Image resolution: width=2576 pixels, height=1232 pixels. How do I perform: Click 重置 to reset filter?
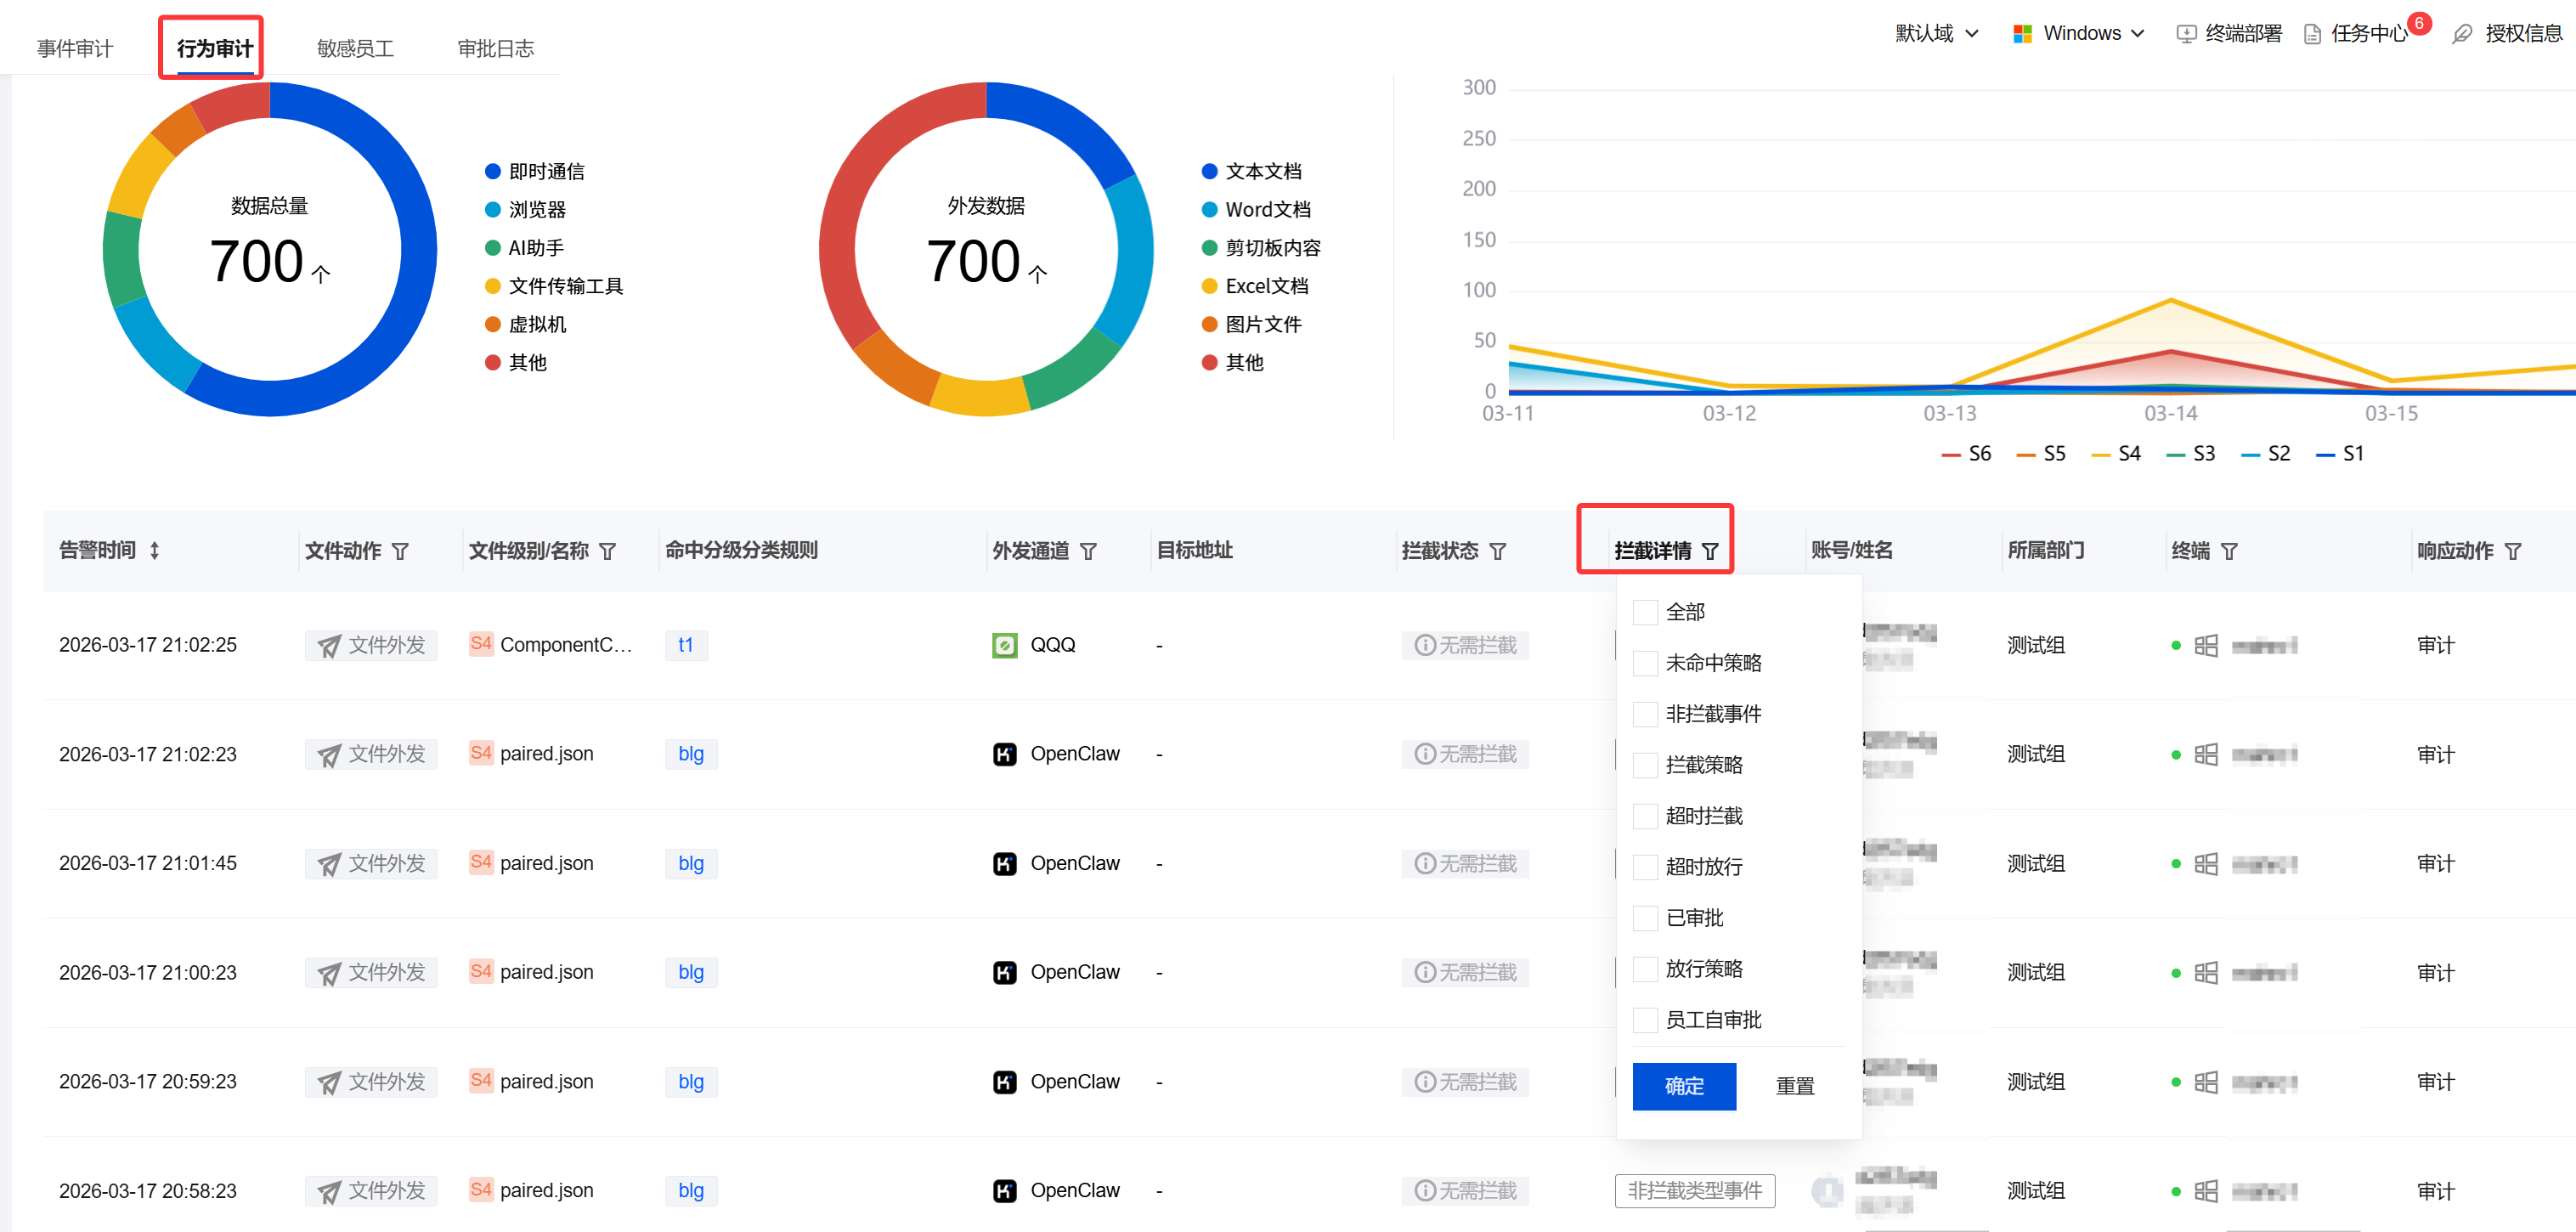1794,1086
